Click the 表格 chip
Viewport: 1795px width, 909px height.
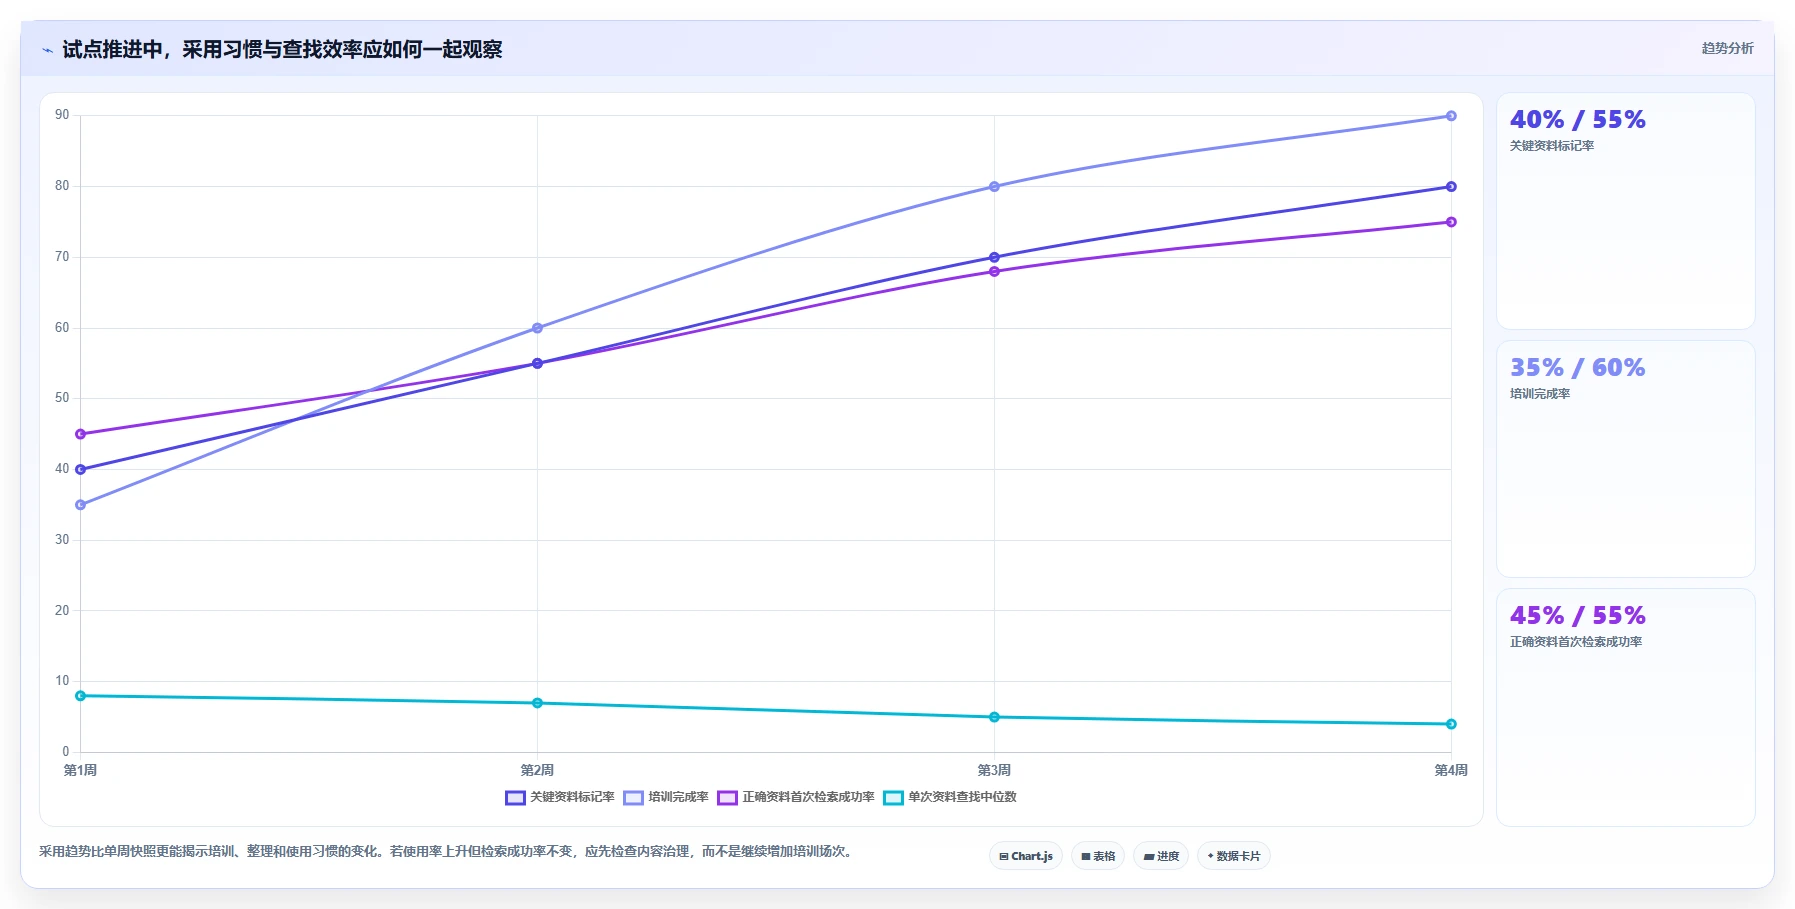tap(1098, 856)
